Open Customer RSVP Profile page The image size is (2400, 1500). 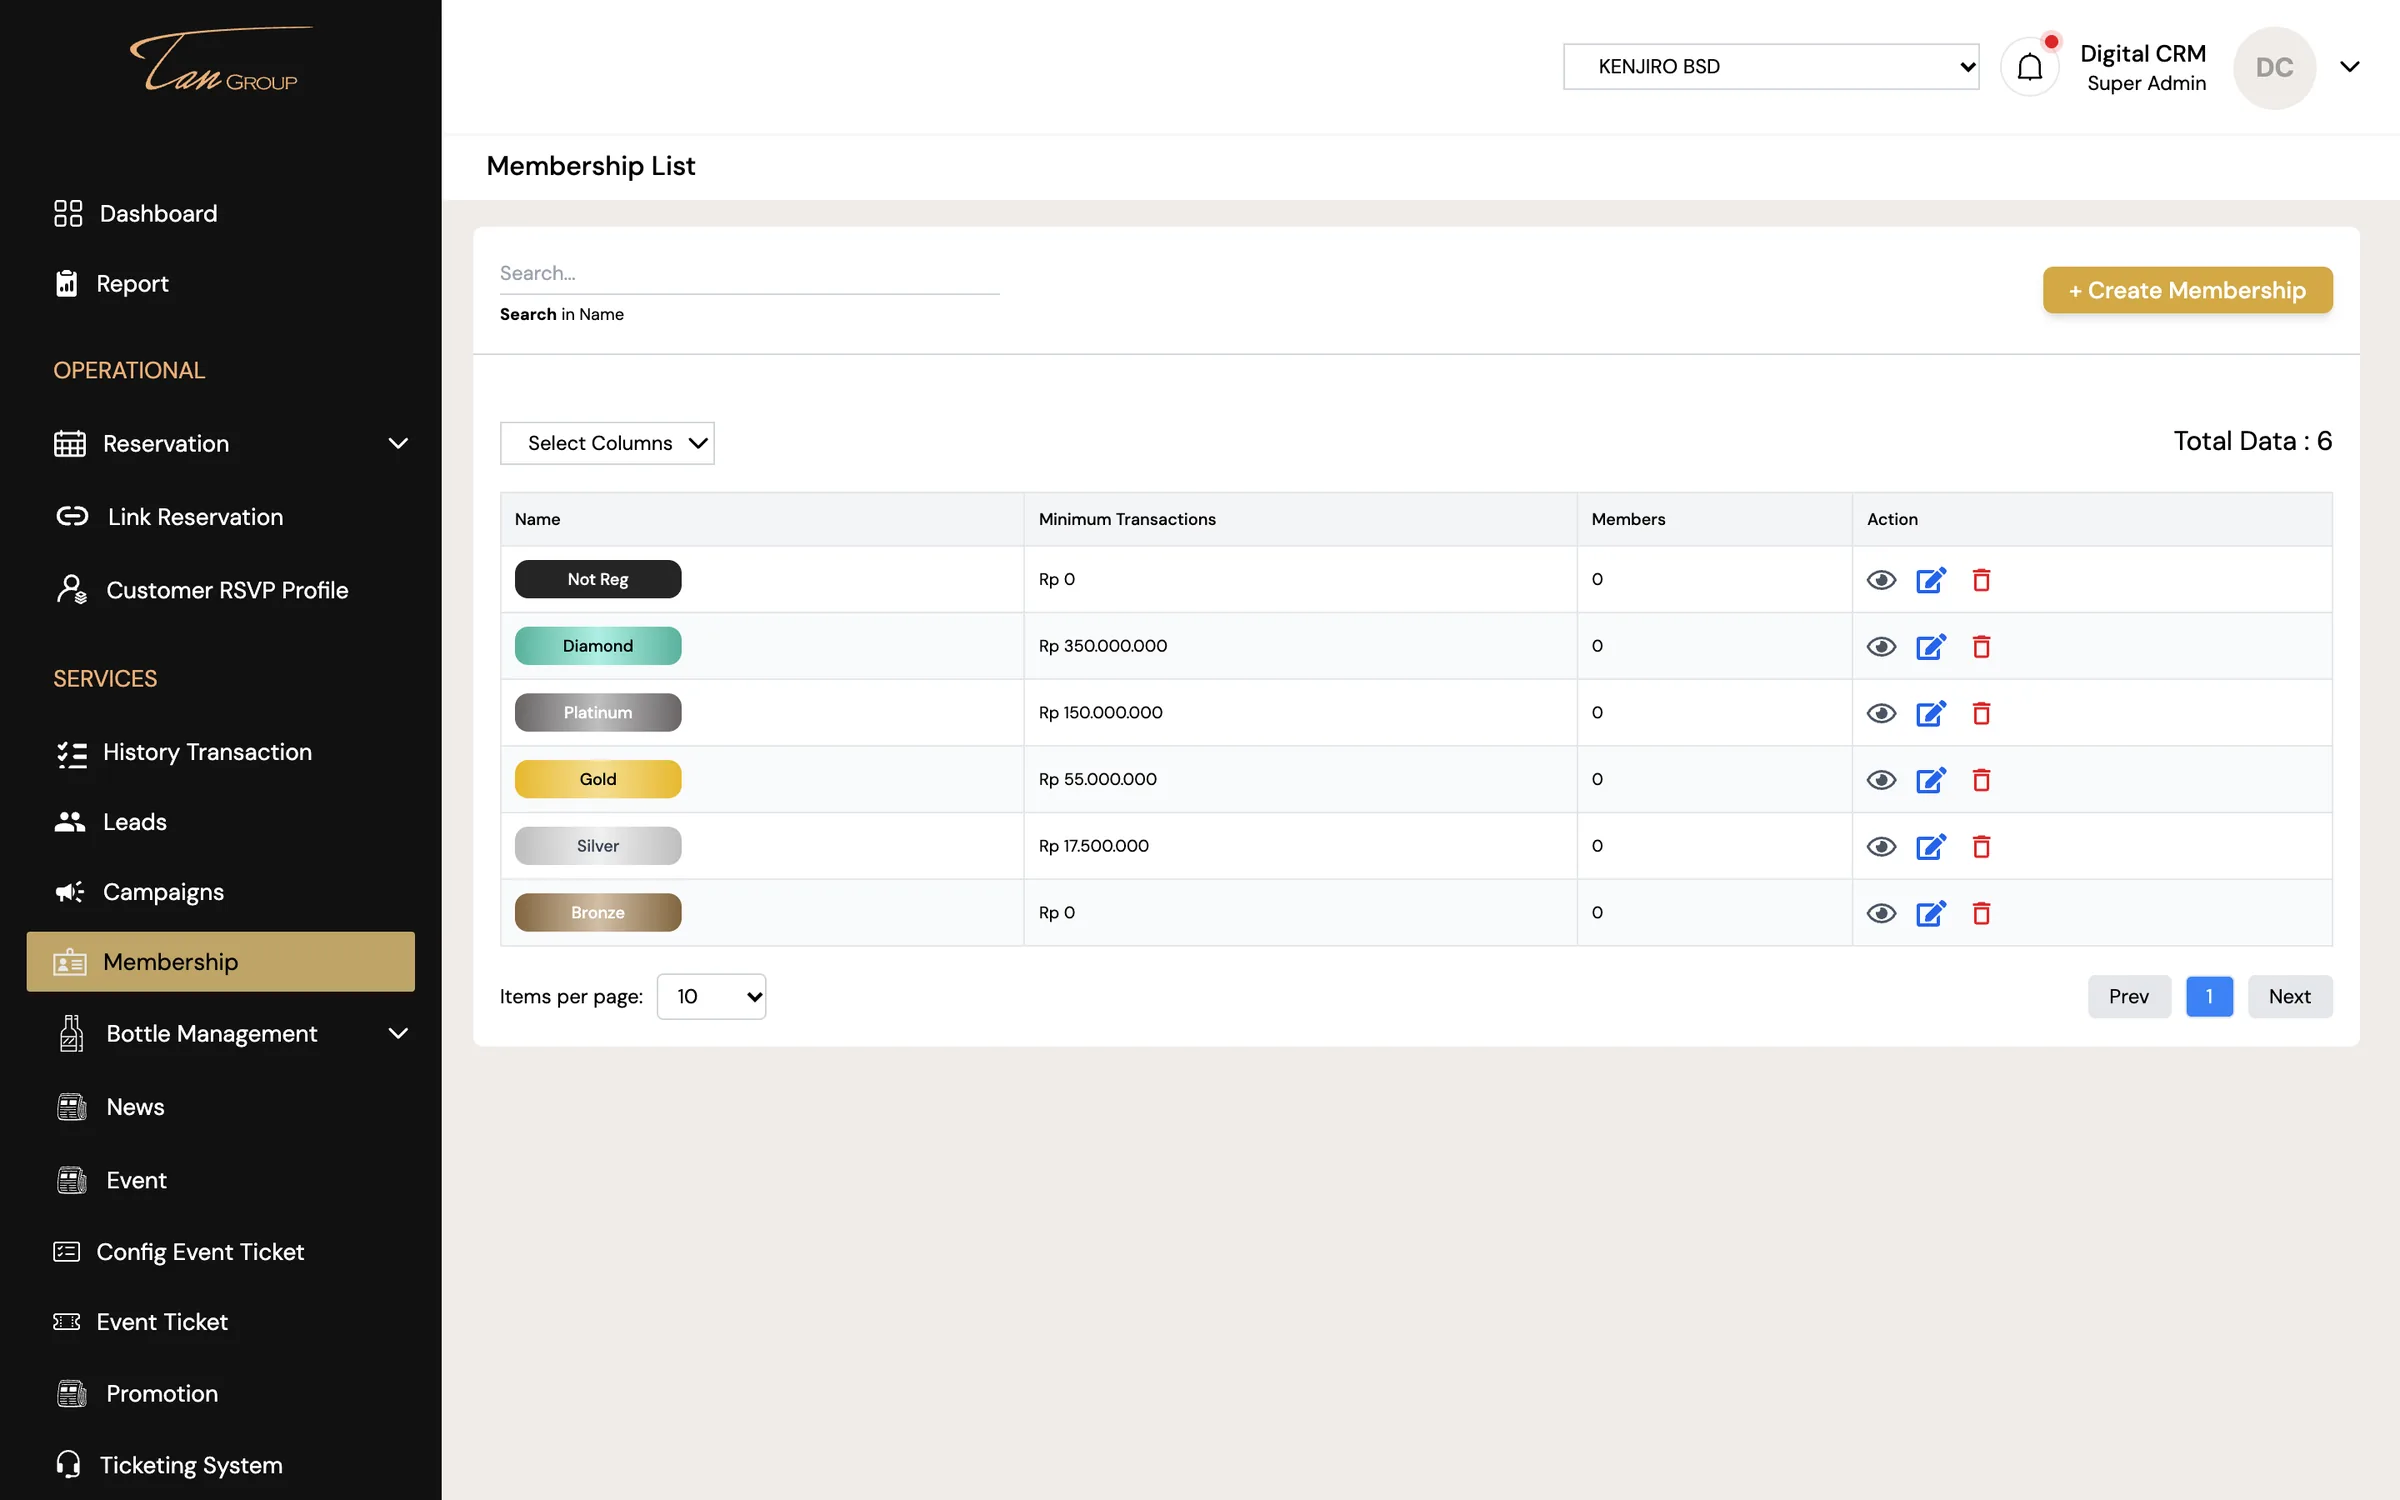202,590
